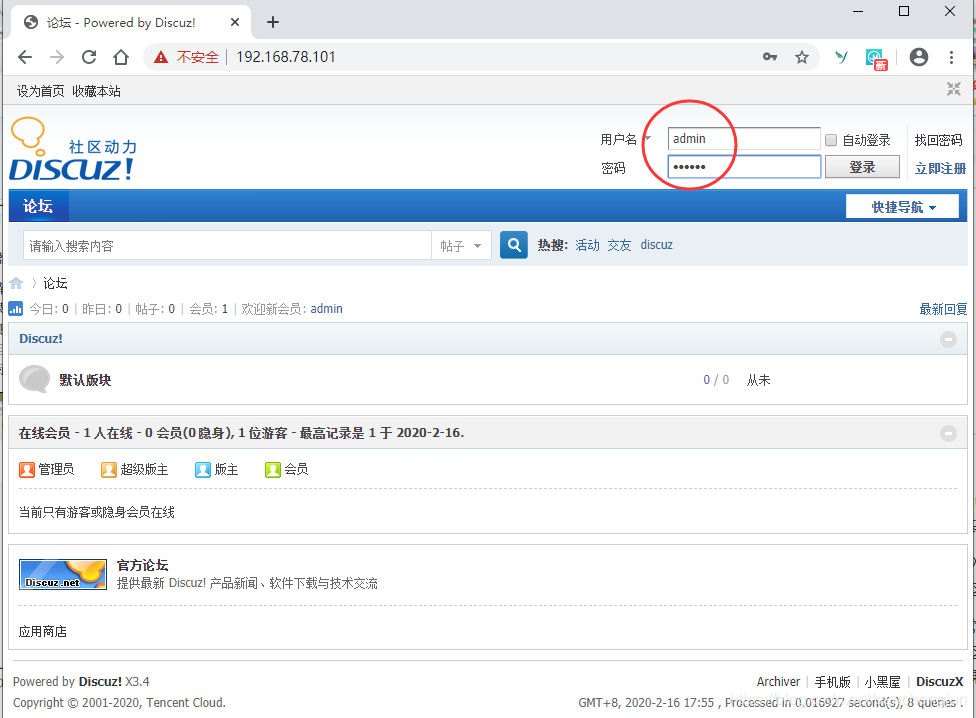Click 收藏本站 in the top header
Screen dimensions: 976x718
coord(96,90)
